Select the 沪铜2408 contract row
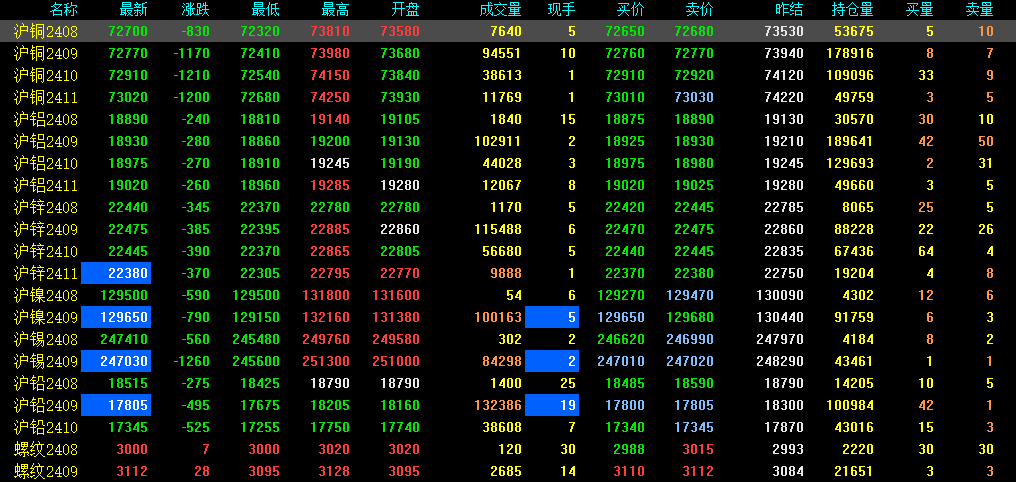Viewport: 1016px width, 482px height. tap(508, 31)
